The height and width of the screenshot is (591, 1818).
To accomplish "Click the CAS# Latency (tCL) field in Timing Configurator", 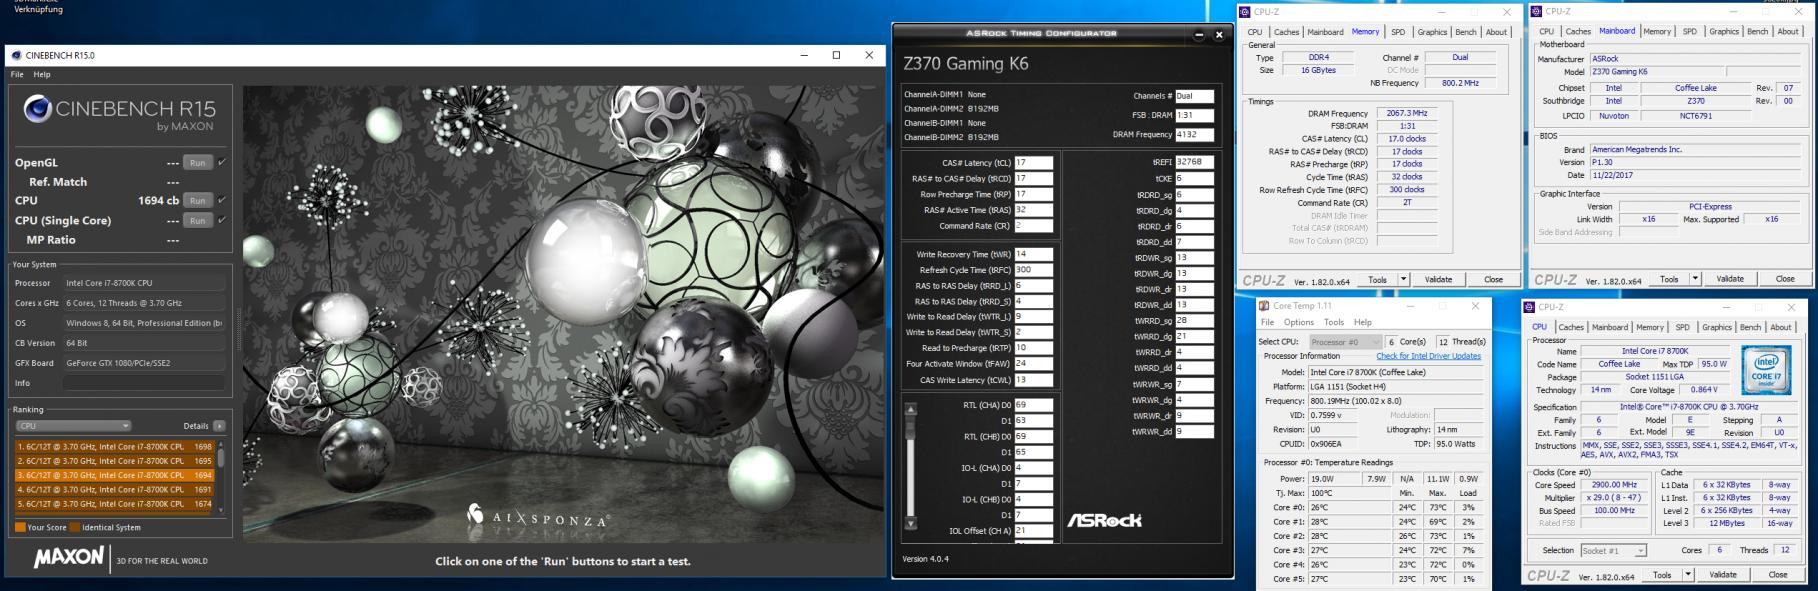I will (1033, 163).
